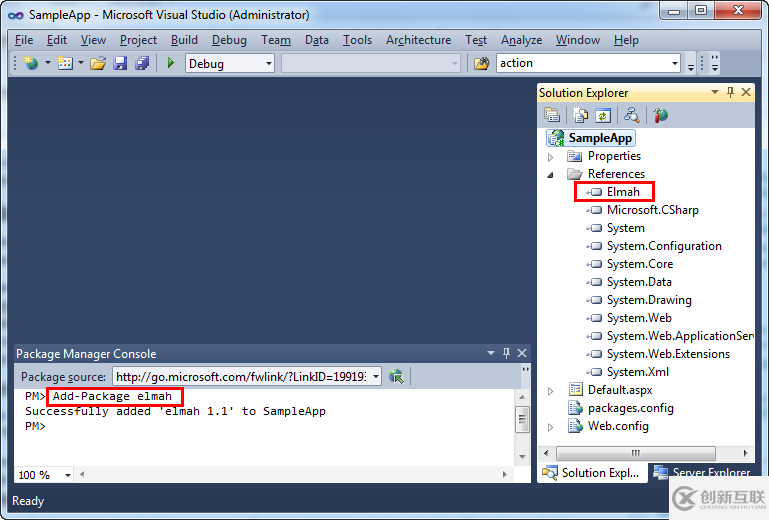Screen dimensions: 769x520
Task: Open the Data menu
Action: [x=317, y=40]
